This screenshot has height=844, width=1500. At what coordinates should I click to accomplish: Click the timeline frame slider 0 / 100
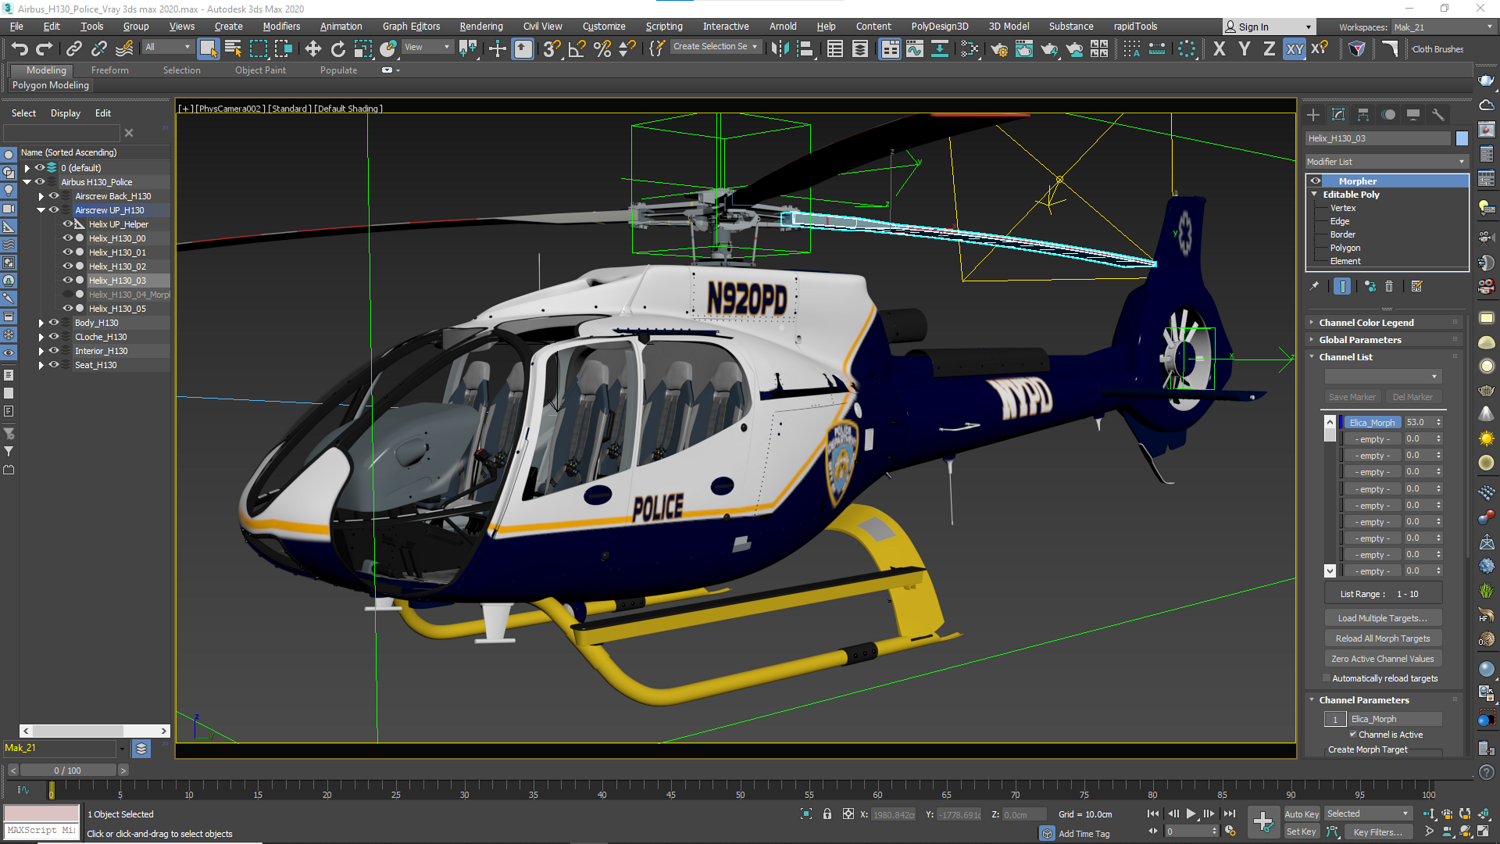68,770
